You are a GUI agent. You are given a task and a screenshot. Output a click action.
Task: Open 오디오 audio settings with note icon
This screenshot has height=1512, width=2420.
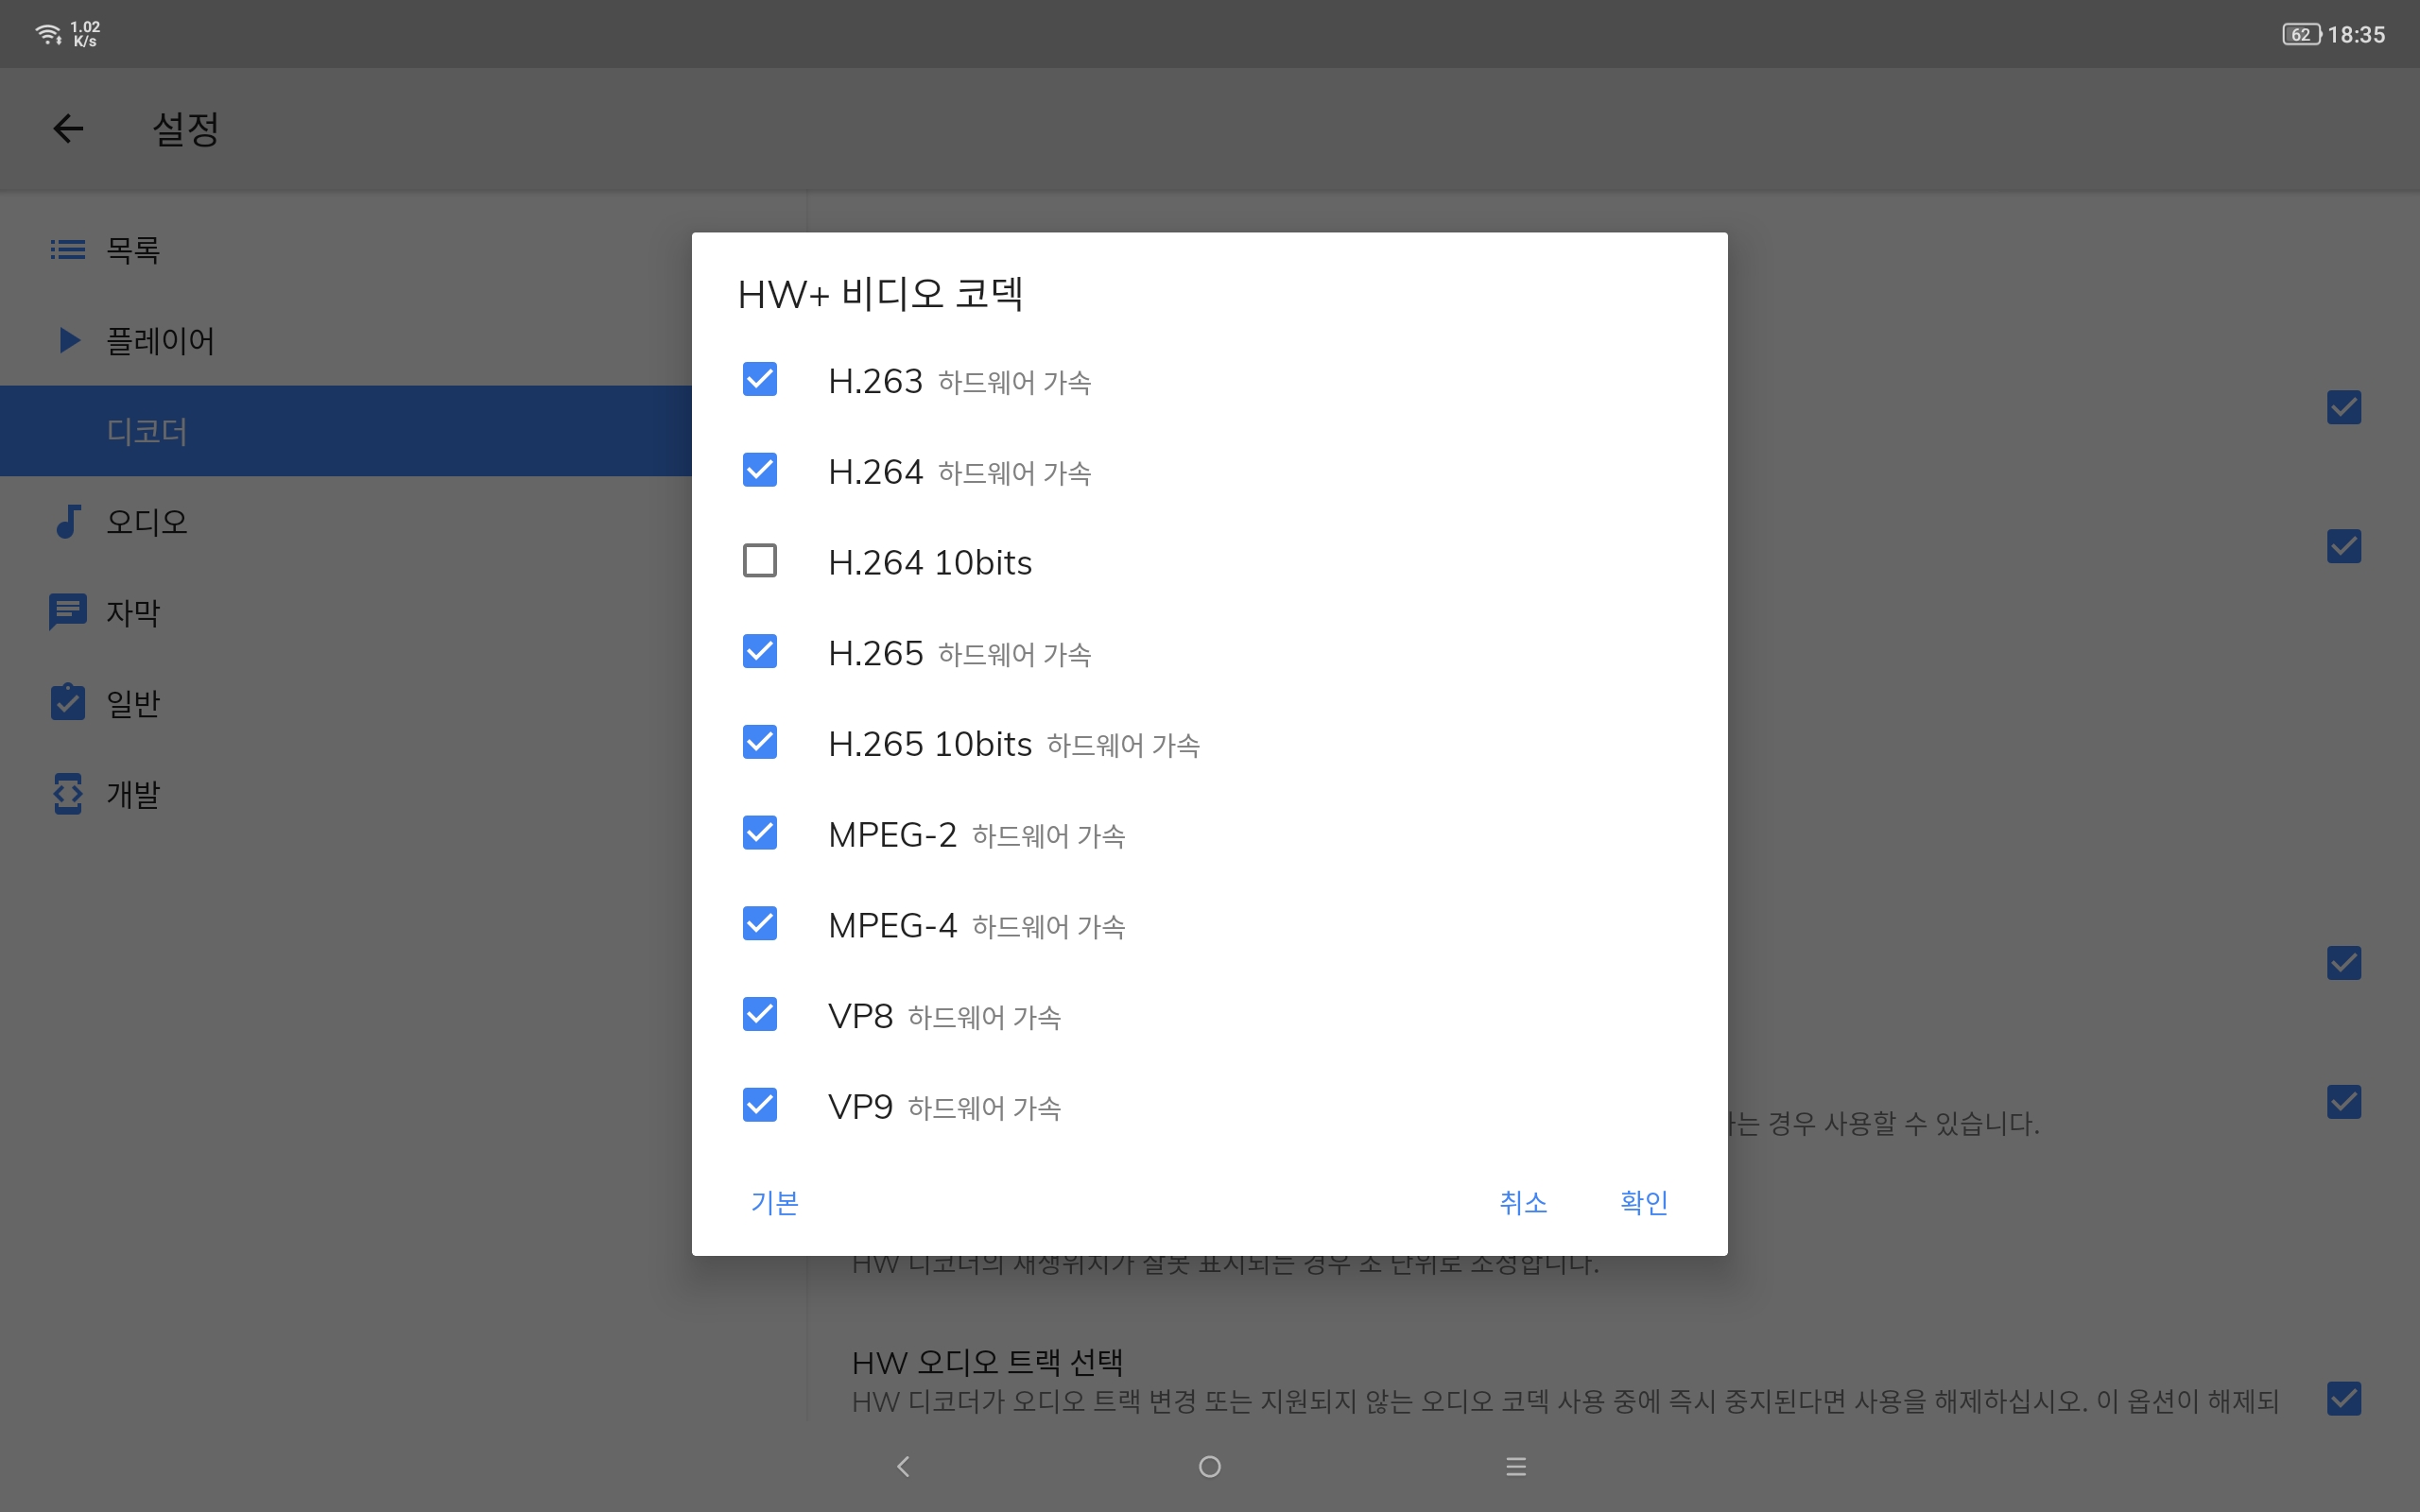point(146,522)
